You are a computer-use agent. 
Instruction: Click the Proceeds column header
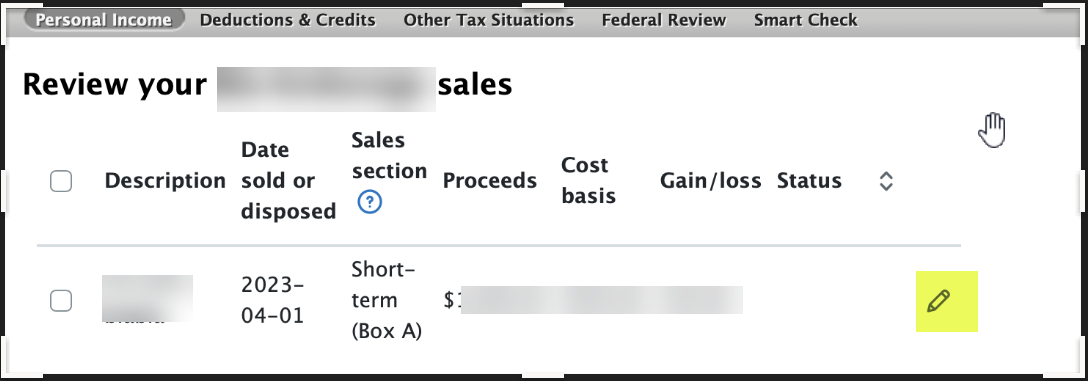[490, 181]
